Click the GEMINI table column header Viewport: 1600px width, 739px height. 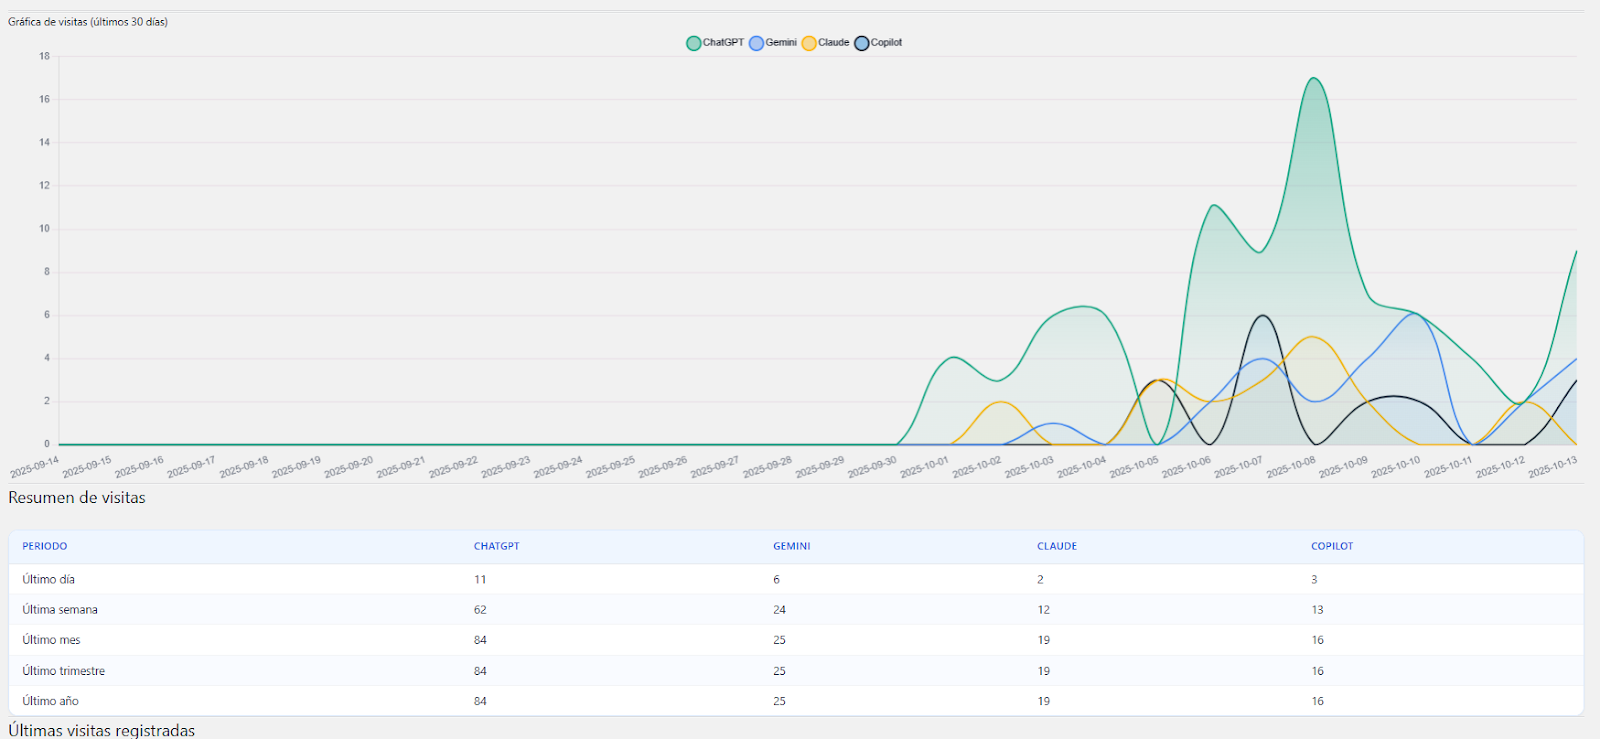pos(791,546)
